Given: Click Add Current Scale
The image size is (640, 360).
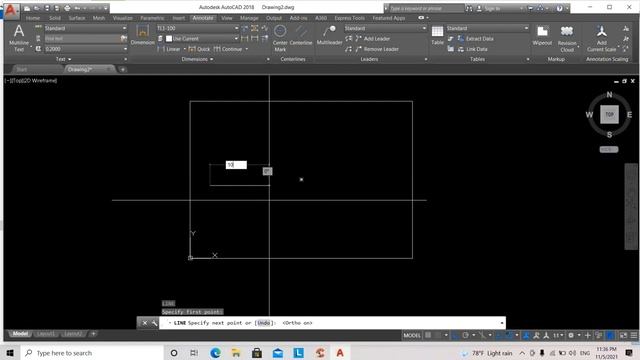Looking at the screenshot, I should 601,38.
